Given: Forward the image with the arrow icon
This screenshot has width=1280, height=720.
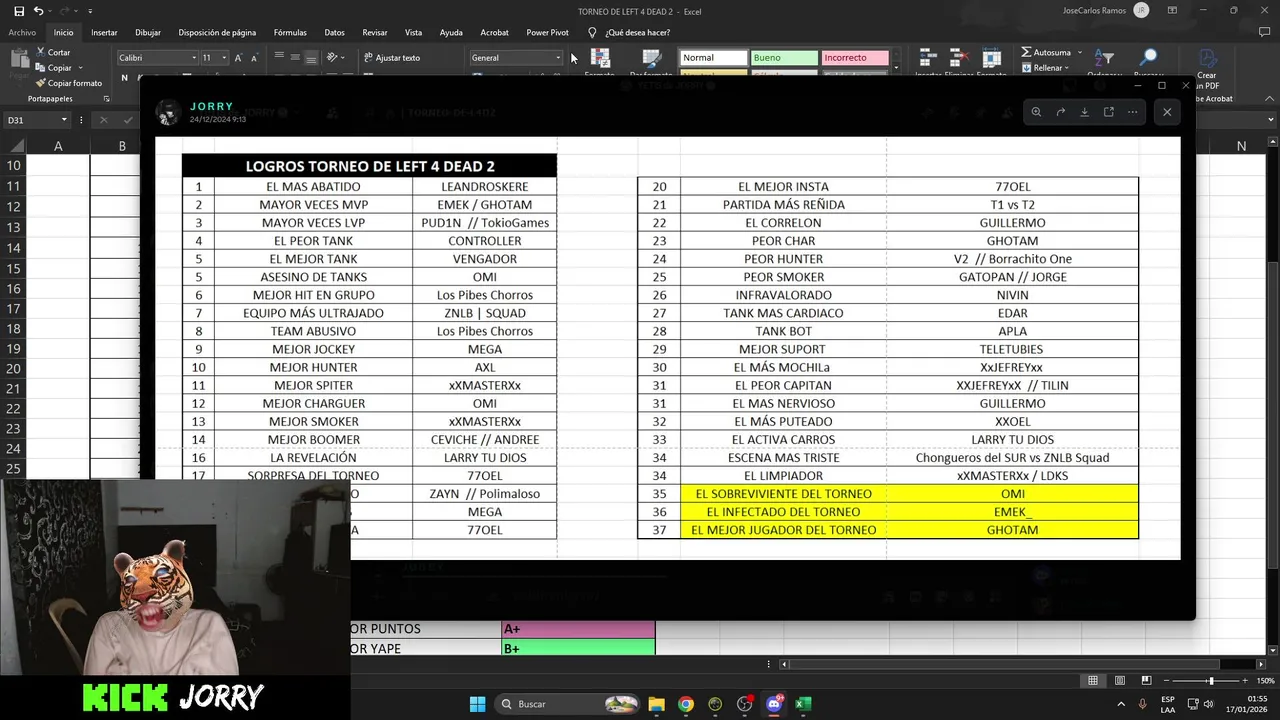Looking at the screenshot, I should pos(1060,112).
